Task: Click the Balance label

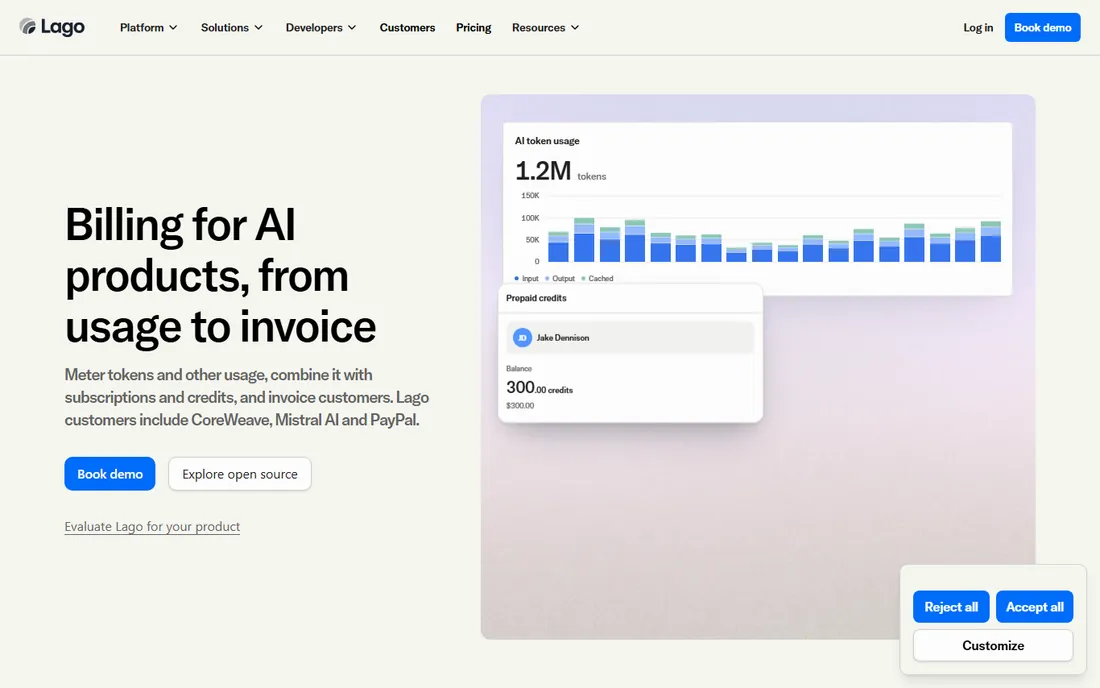Action: tap(519, 368)
